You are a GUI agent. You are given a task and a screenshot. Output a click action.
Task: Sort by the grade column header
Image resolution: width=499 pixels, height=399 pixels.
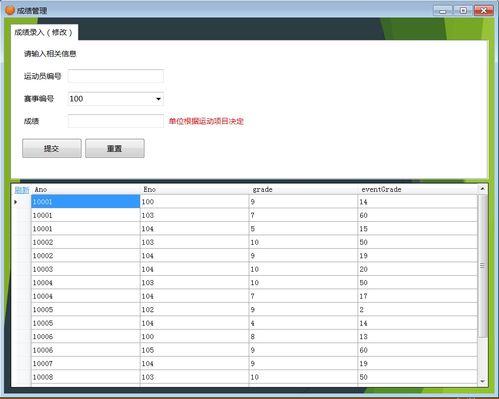click(x=304, y=190)
